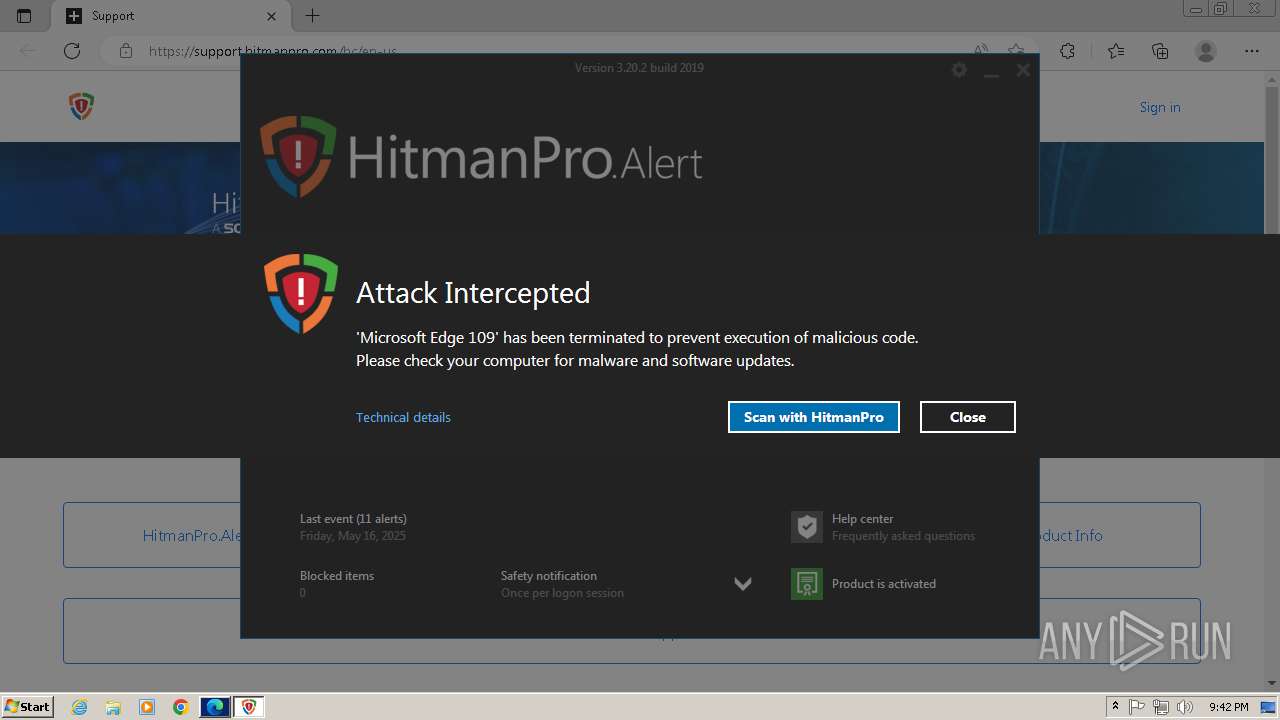
Task: Open media player taskbar icon
Action: tap(147, 707)
